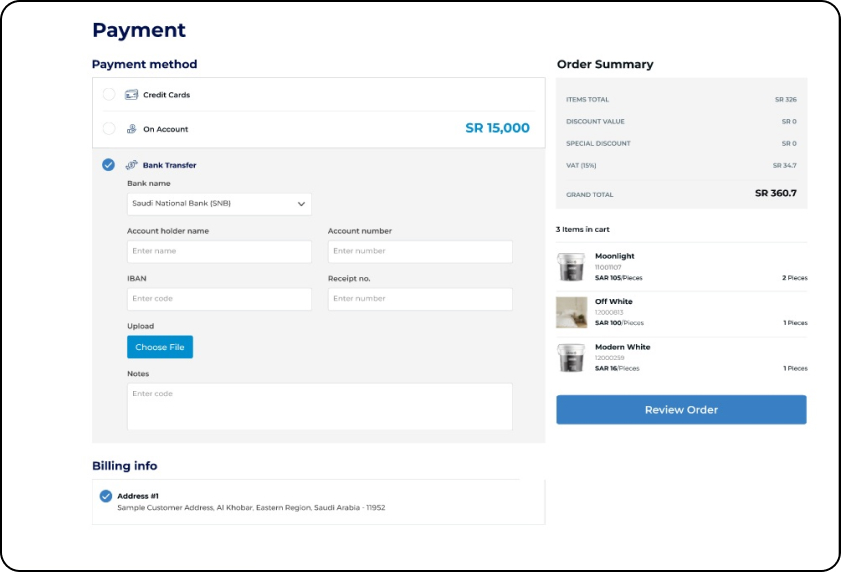Click the Review Order button
The height and width of the screenshot is (572, 841).
(x=681, y=410)
